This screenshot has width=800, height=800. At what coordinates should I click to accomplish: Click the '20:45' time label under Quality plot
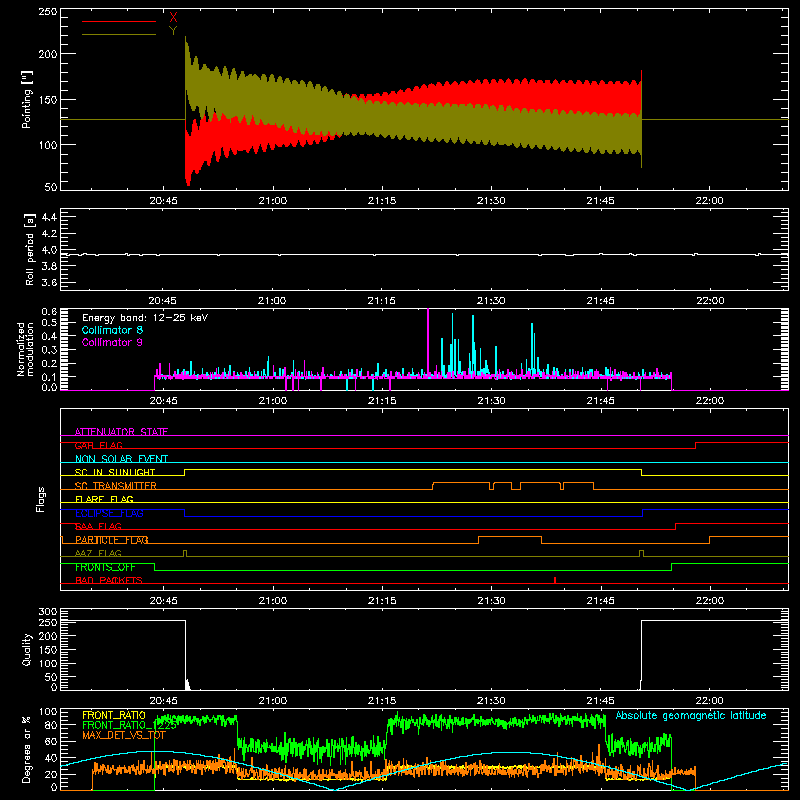[x=164, y=701]
